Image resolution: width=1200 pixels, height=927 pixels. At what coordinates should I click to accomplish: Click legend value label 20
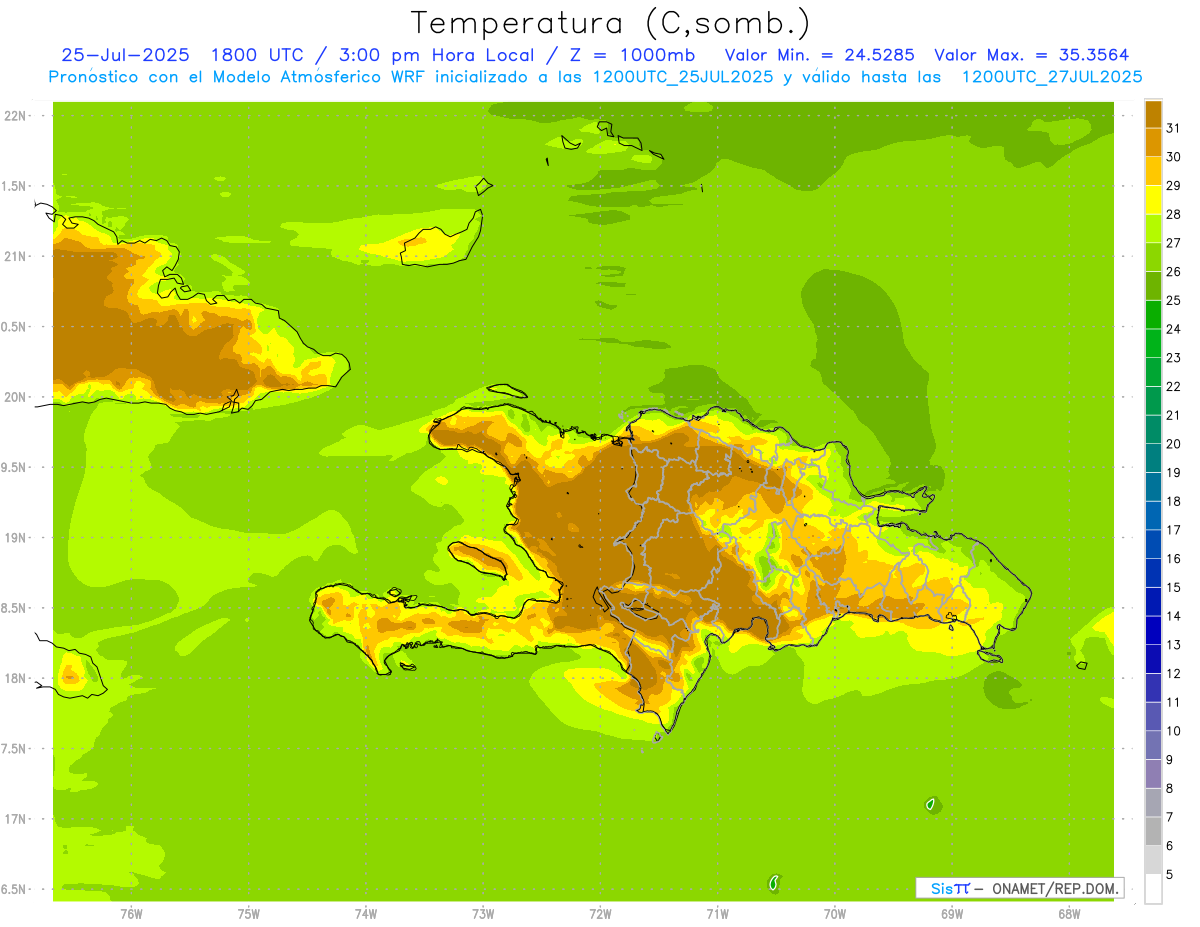point(1173,444)
